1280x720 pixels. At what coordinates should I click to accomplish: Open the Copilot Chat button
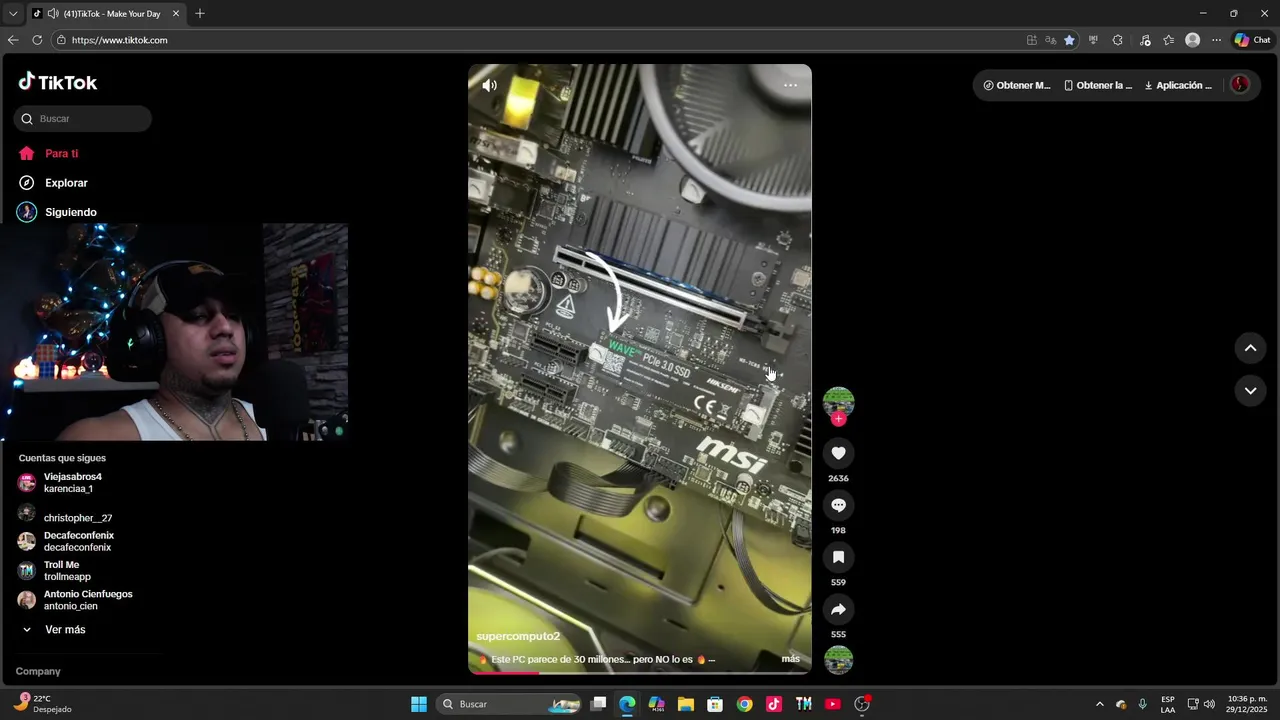pyautogui.click(x=1252, y=40)
